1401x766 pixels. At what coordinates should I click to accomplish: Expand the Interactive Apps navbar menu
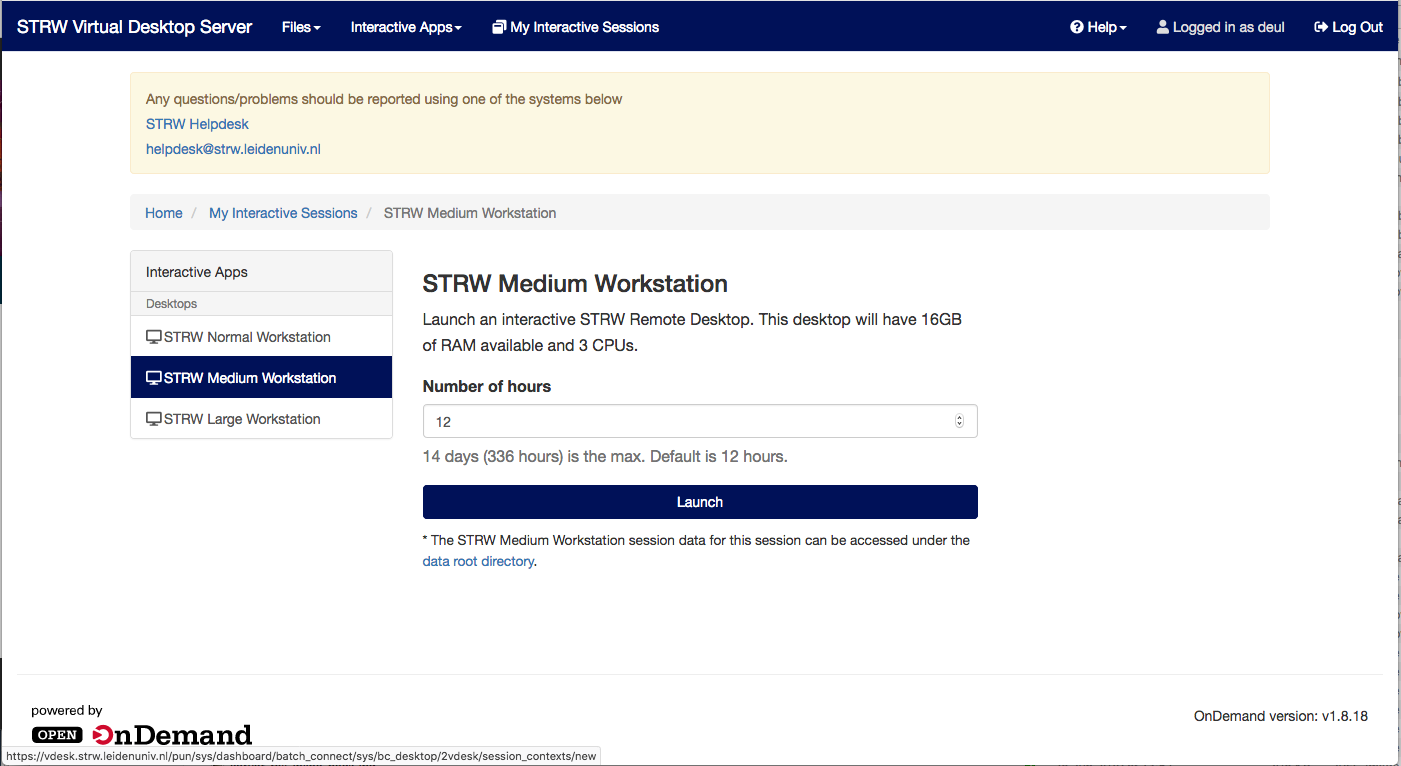pos(406,27)
